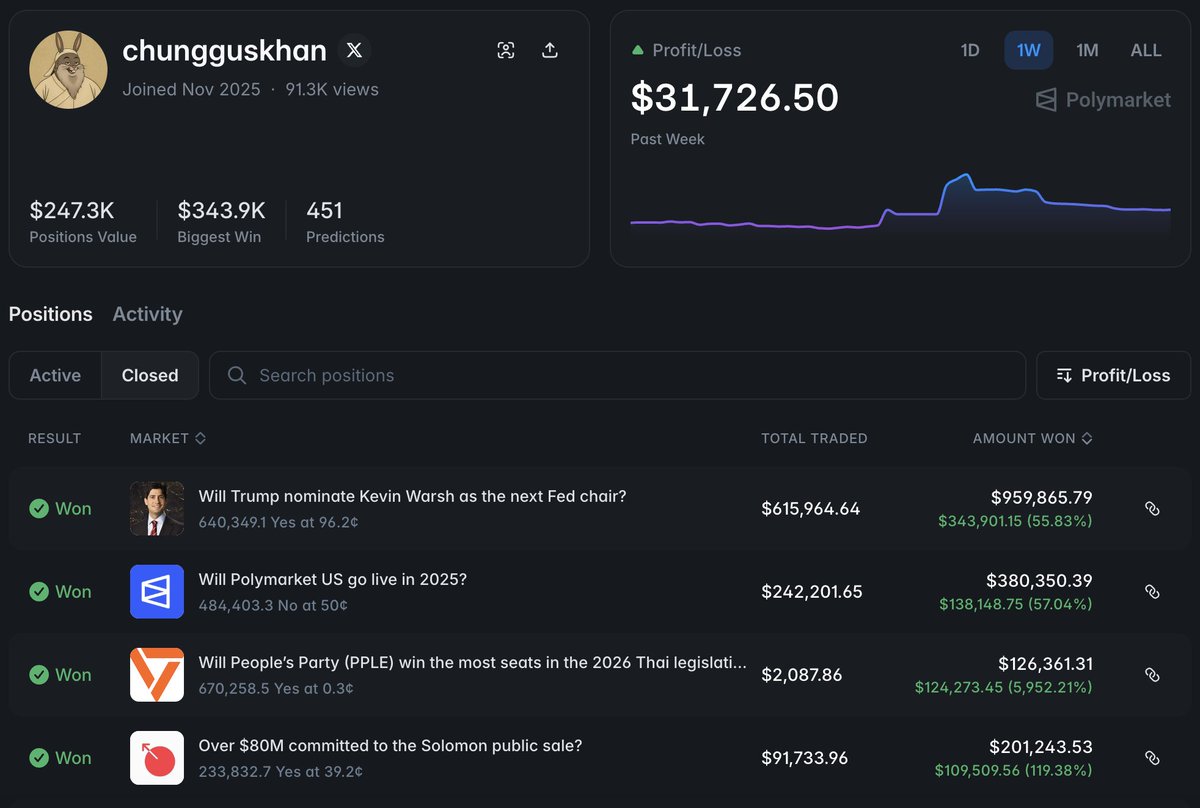Click the $242,201.65 total traded value
Image resolution: width=1200 pixels, height=808 pixels.
click(x=811, y=592)
